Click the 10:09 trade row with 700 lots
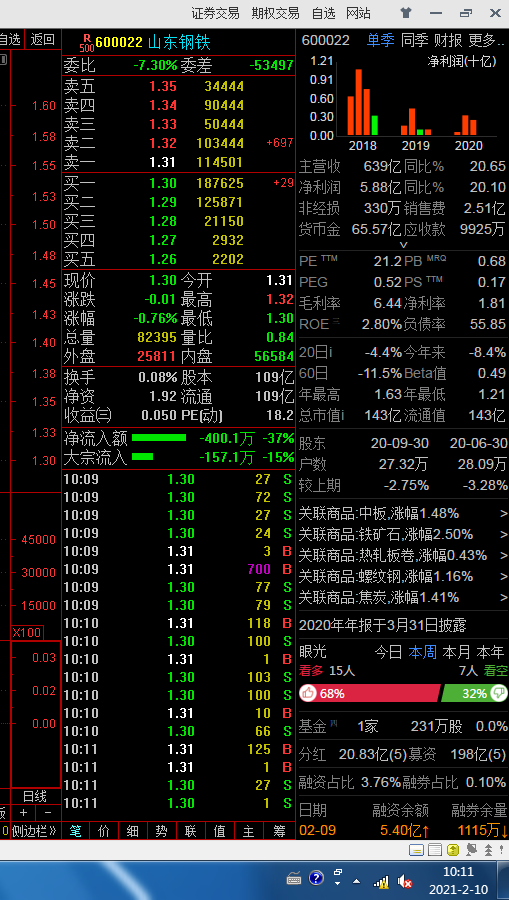 (178, 569)
